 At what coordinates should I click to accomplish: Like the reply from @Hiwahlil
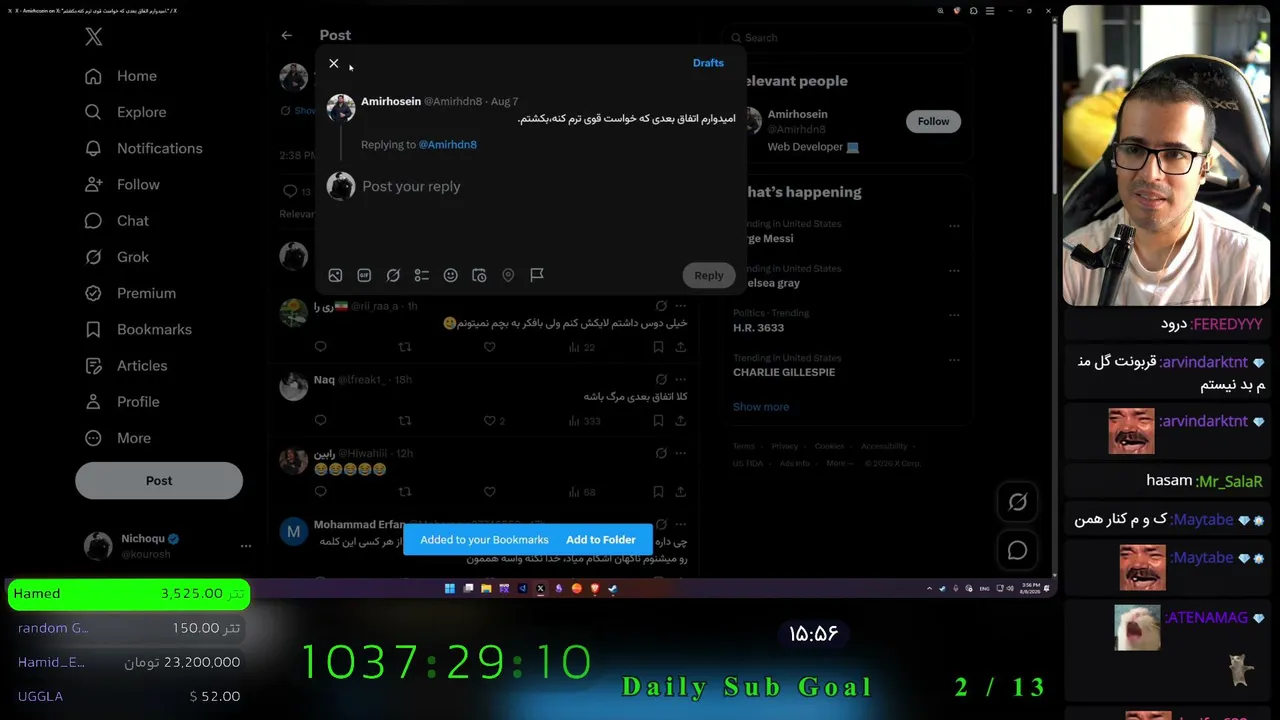[490, 492]
